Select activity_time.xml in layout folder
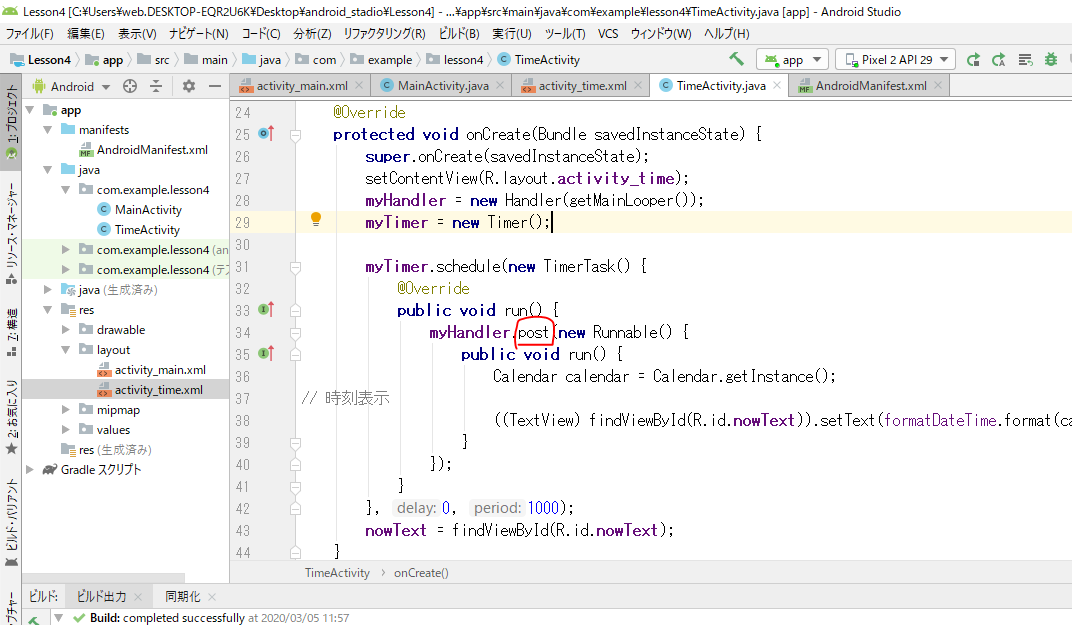1072x625 pixels. (158, 390)
